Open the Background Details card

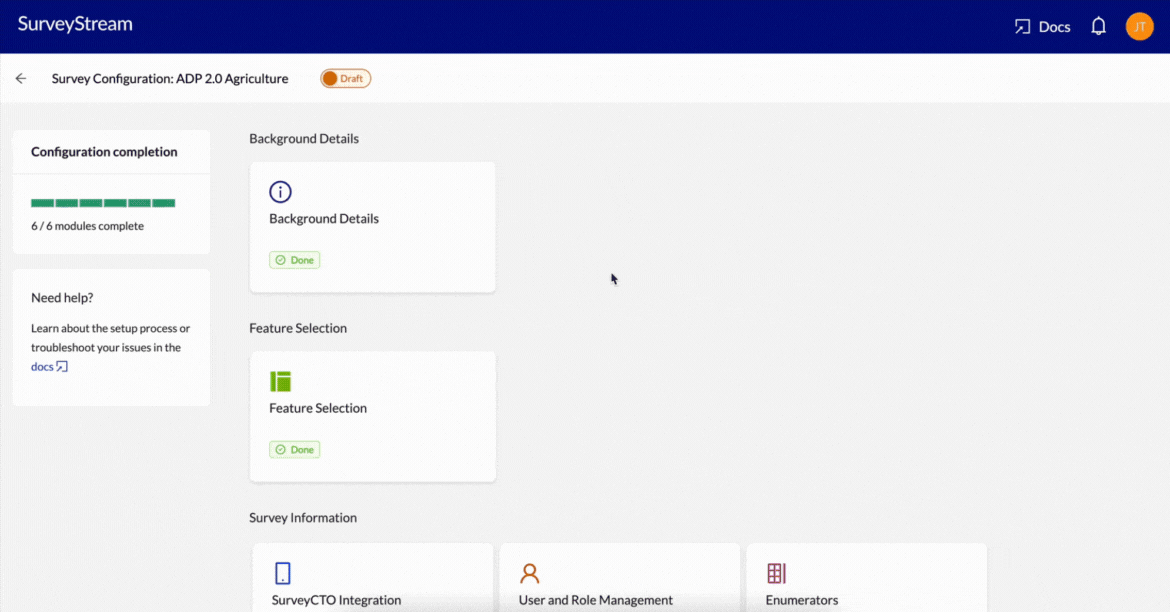pos(372,227)
